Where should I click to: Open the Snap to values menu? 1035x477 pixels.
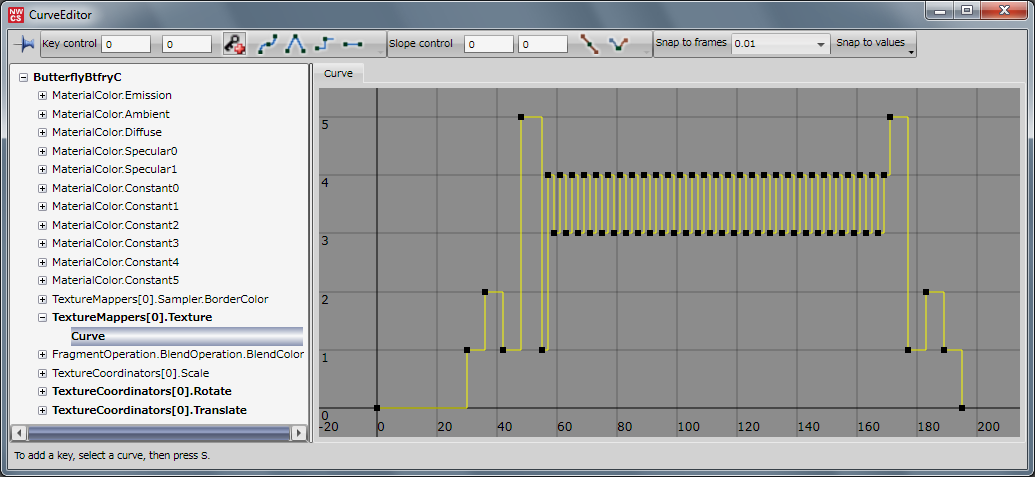click(875, 45)
